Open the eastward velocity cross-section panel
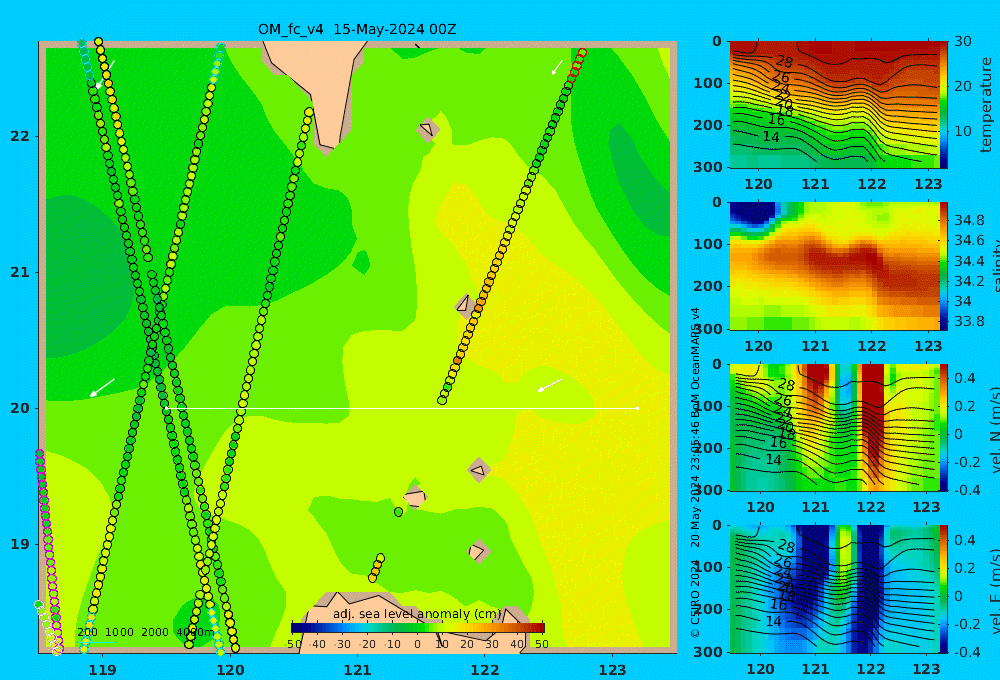This screenshot has width=1000, height=680. click(834, 589)
